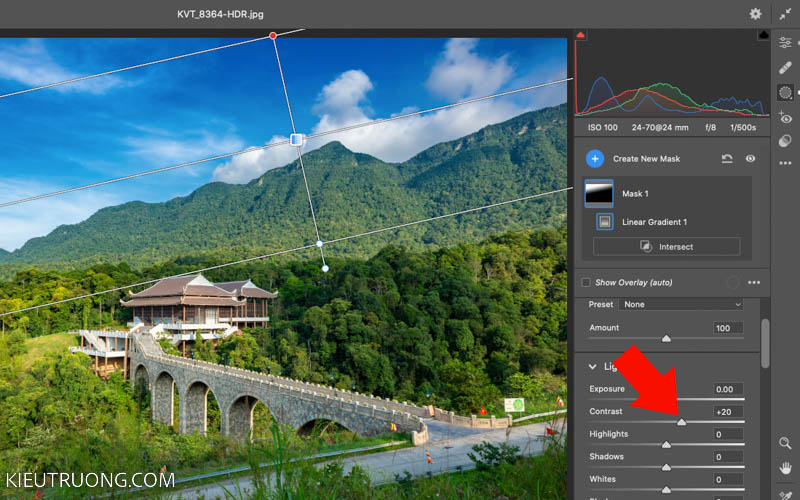Click the Linear Gradient 1 label

coord(655,222)
